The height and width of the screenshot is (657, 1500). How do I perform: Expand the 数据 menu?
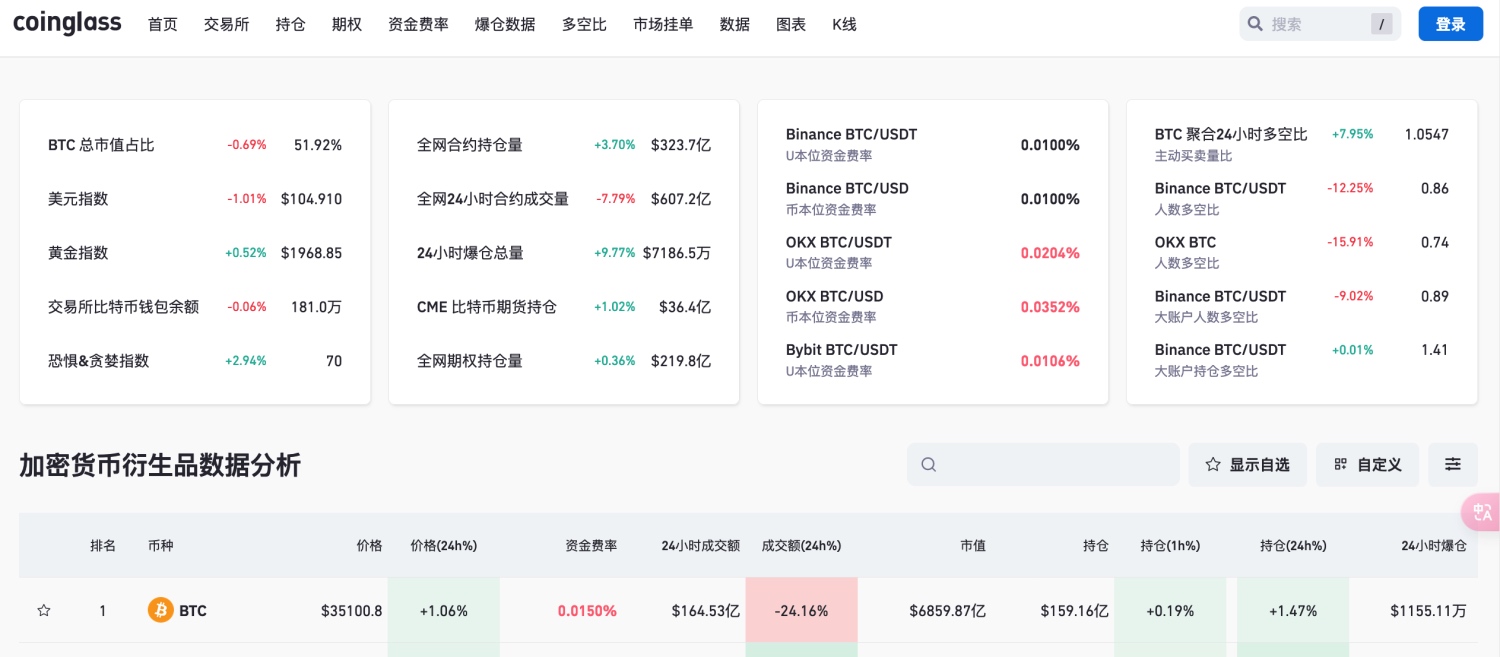pyautogui.click(x=734, y=24)
